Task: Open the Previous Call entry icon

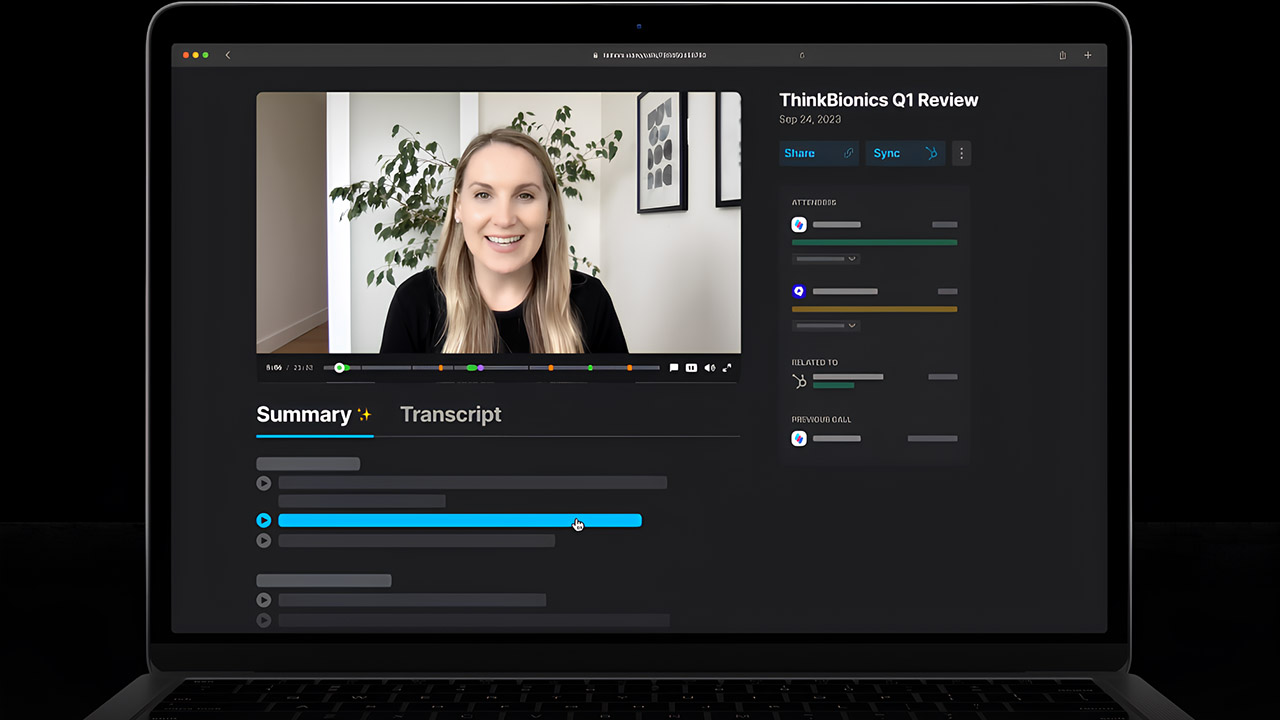Action: 799,438
